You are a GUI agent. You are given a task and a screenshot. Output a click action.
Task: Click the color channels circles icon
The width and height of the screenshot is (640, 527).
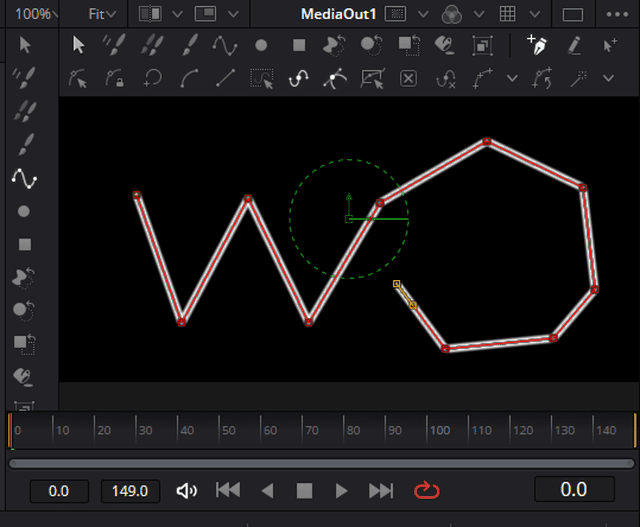click(451, 14)
